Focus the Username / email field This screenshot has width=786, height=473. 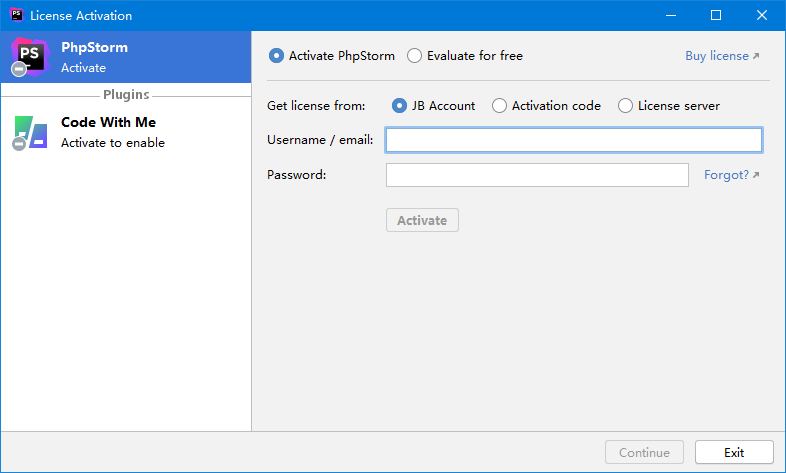[573, 140]
